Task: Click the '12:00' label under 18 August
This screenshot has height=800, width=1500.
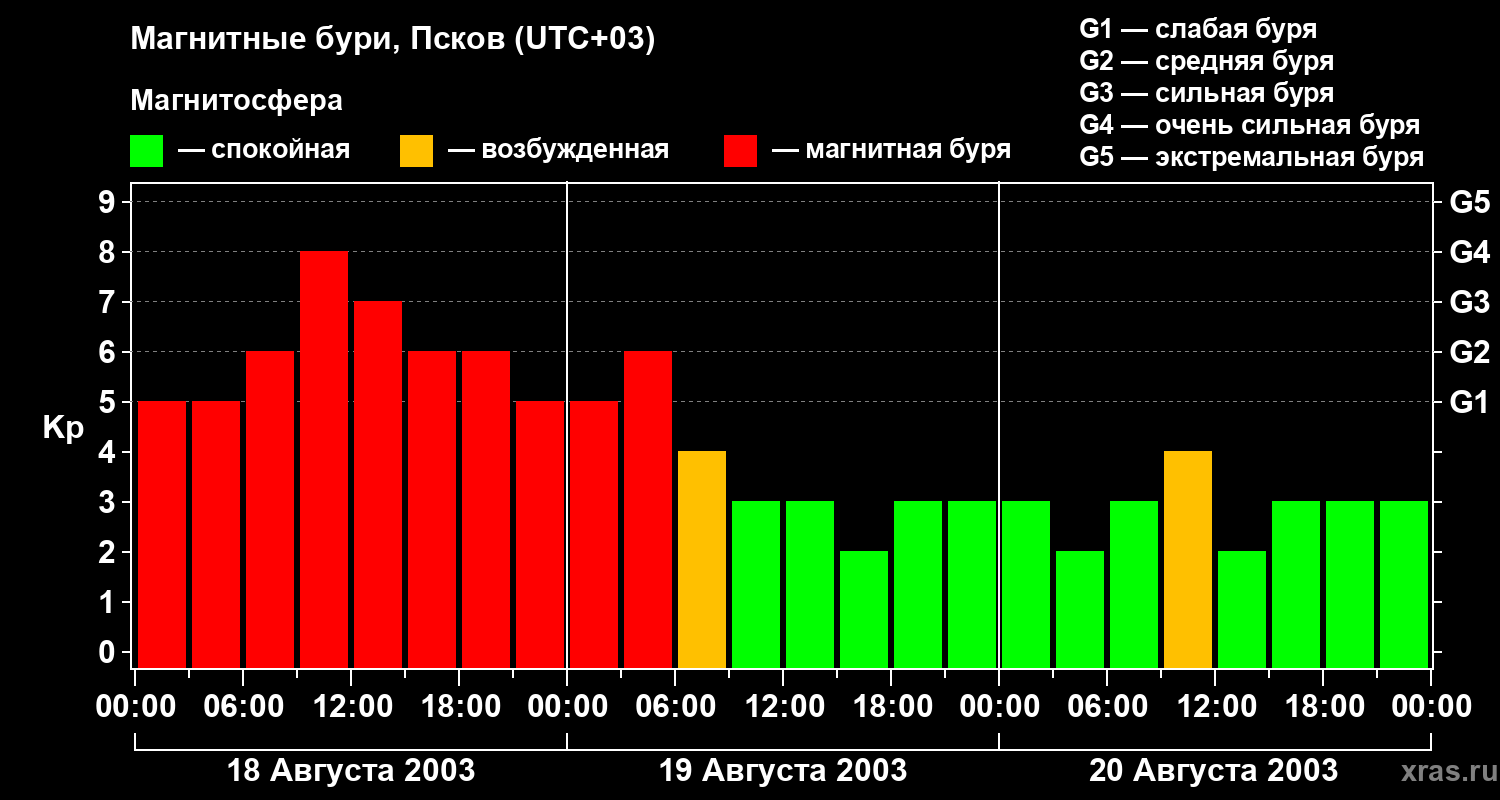Action: (351, 707)
